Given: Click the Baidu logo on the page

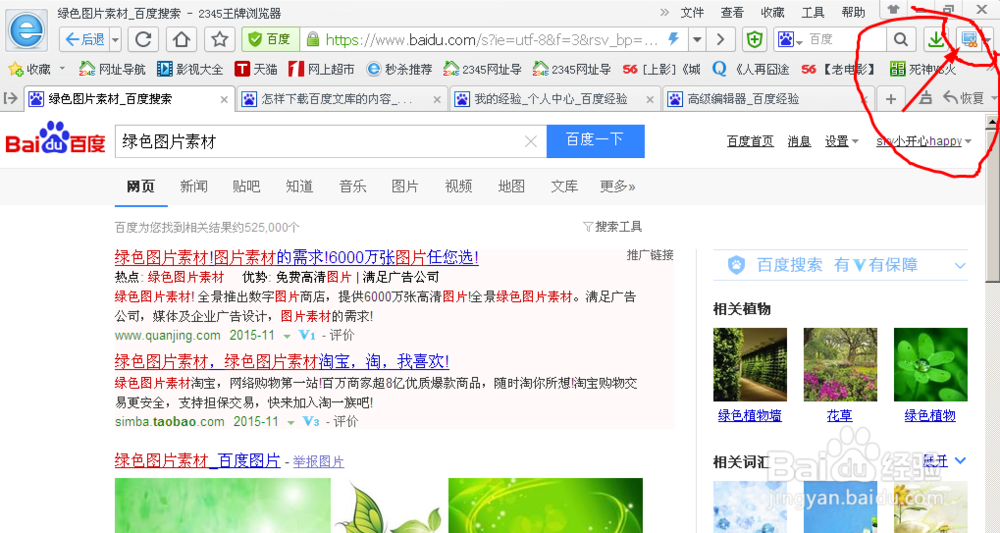Looking at the screenshot, I should (55, 139).
